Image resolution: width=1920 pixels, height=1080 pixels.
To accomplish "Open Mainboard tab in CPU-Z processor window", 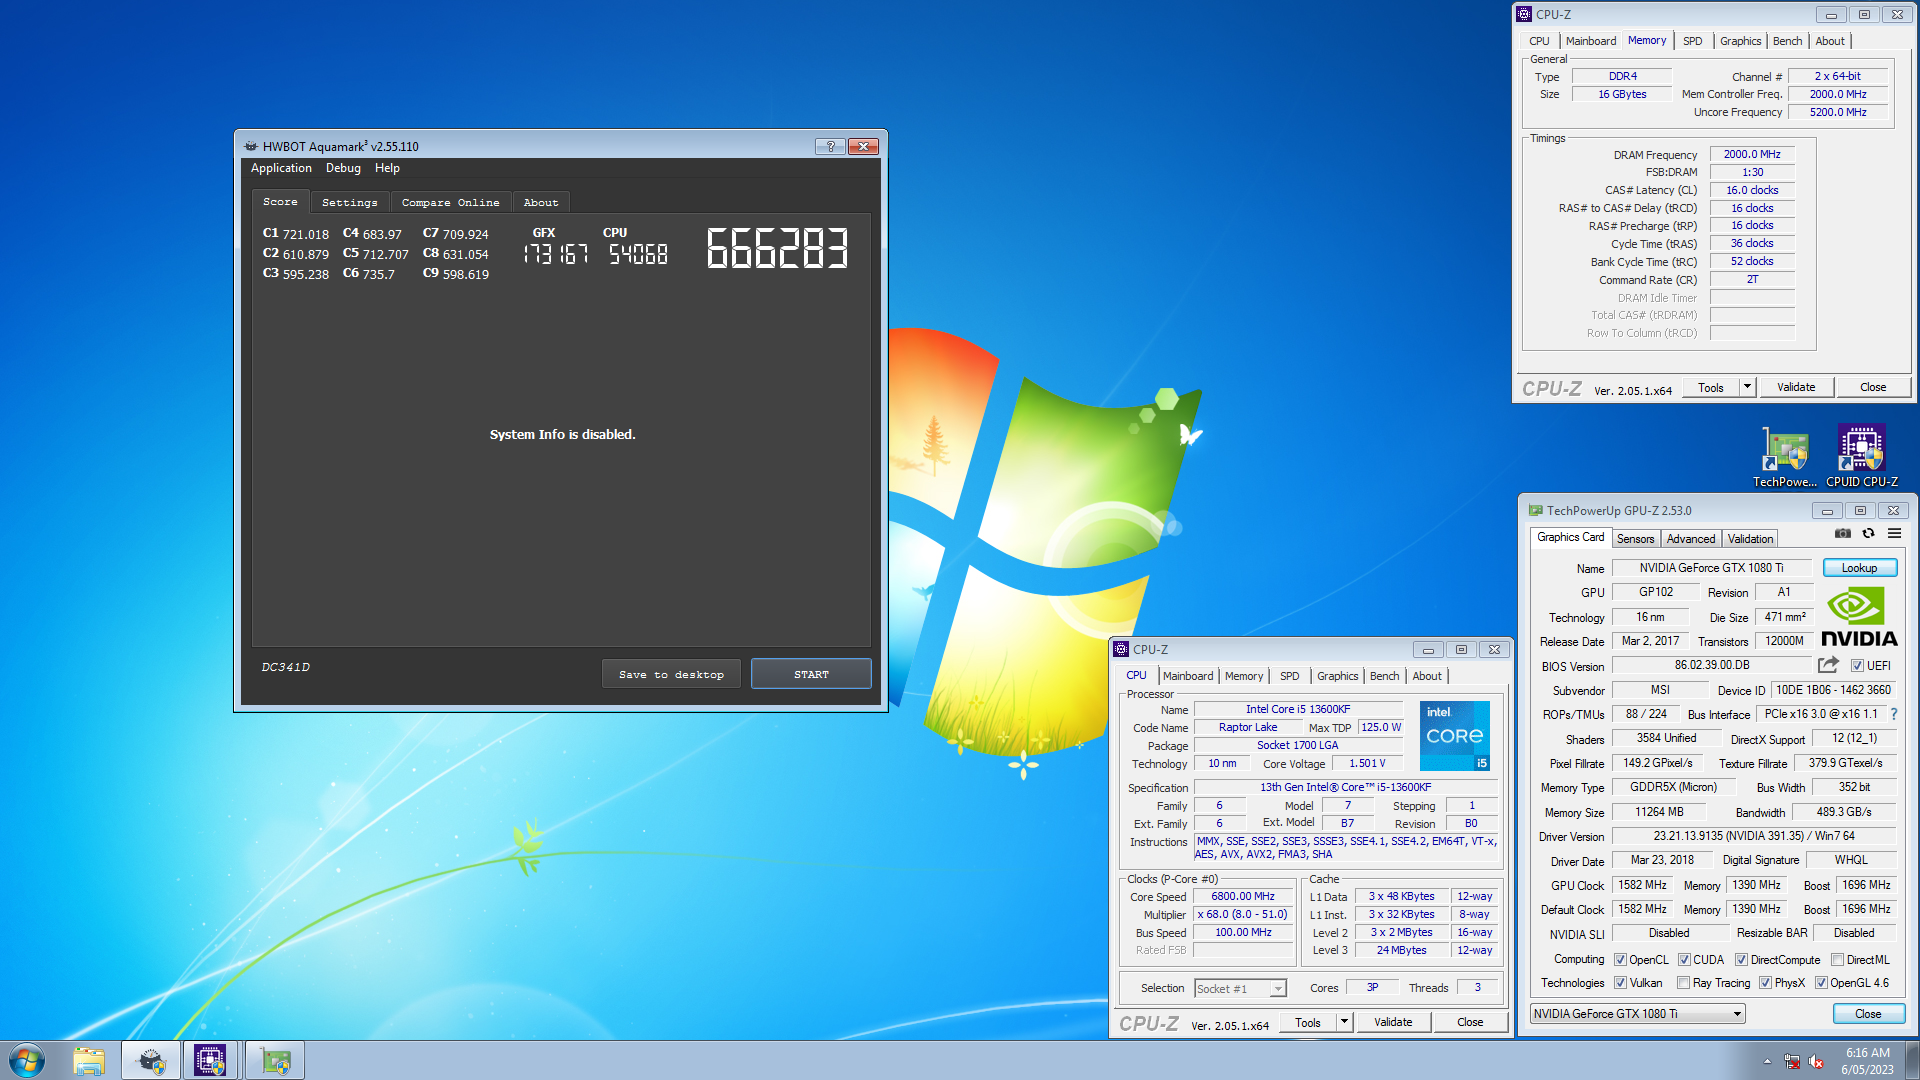I will tap(1188, 676).
